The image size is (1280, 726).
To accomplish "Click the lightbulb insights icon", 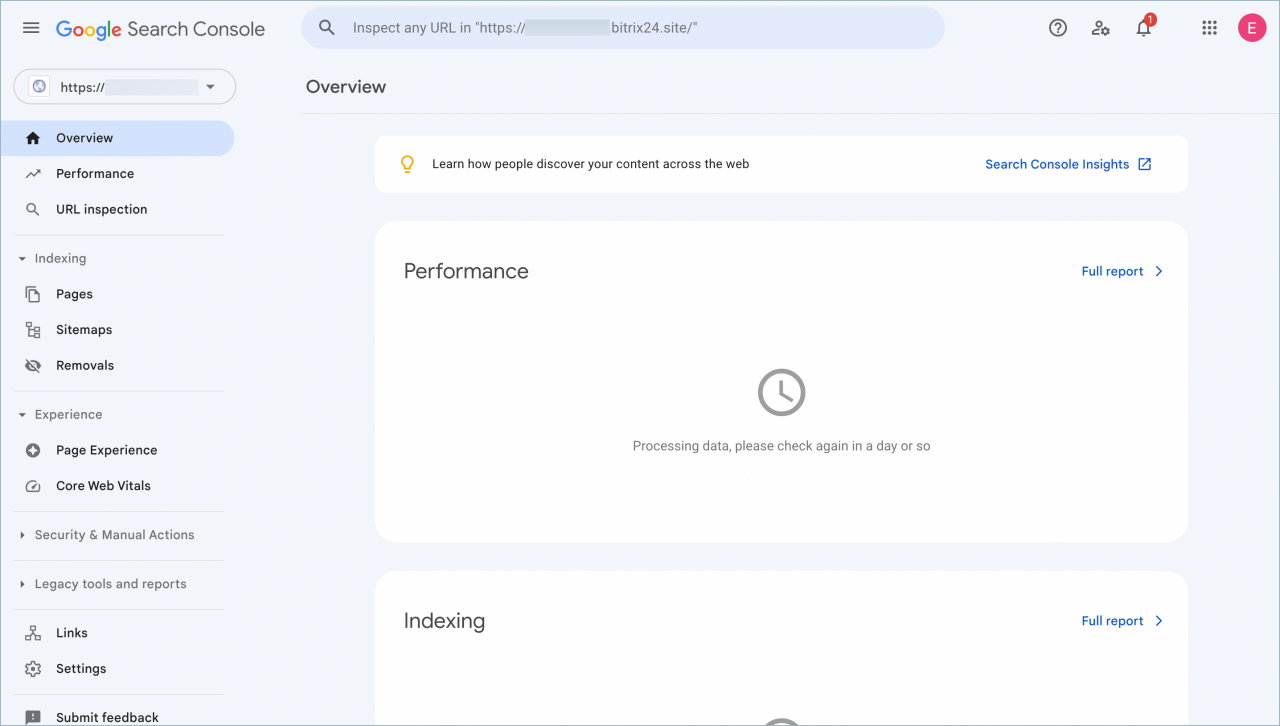I will point(407,164).
